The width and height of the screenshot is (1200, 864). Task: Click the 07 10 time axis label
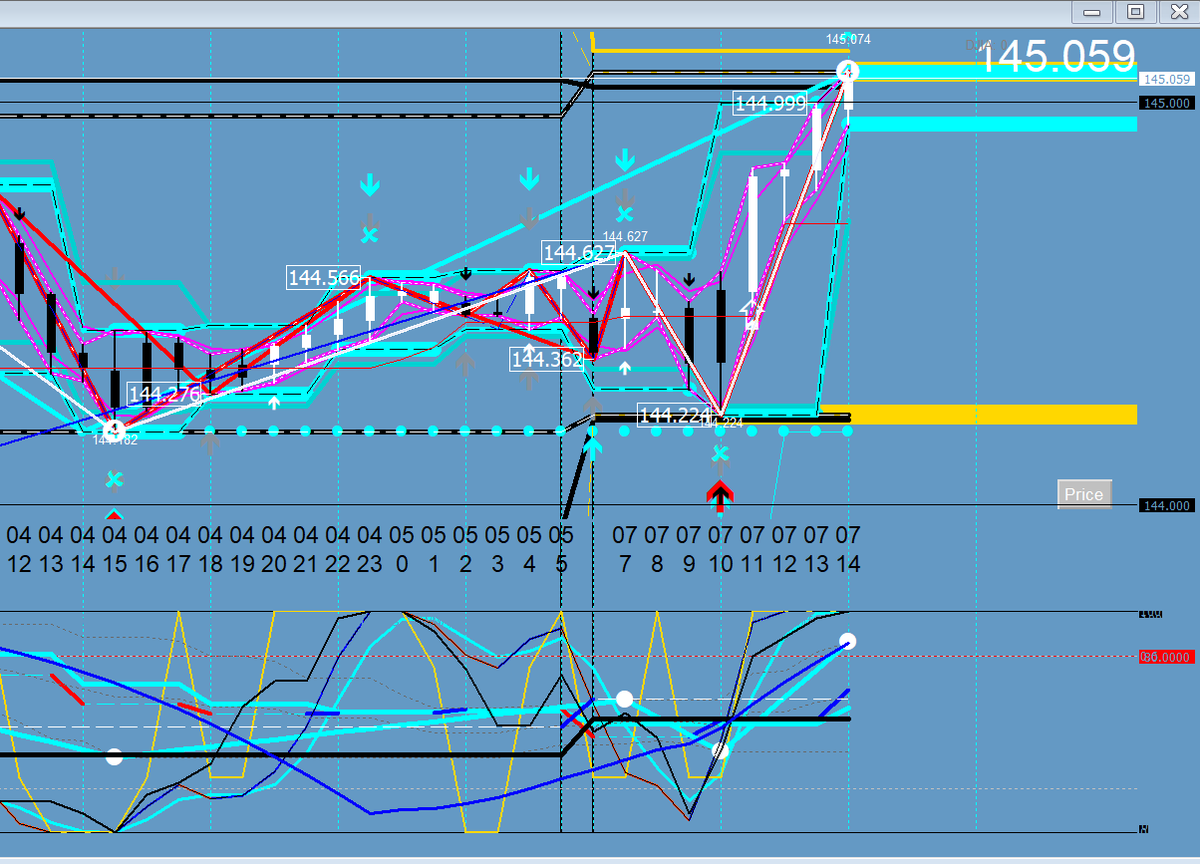[720, 549]
